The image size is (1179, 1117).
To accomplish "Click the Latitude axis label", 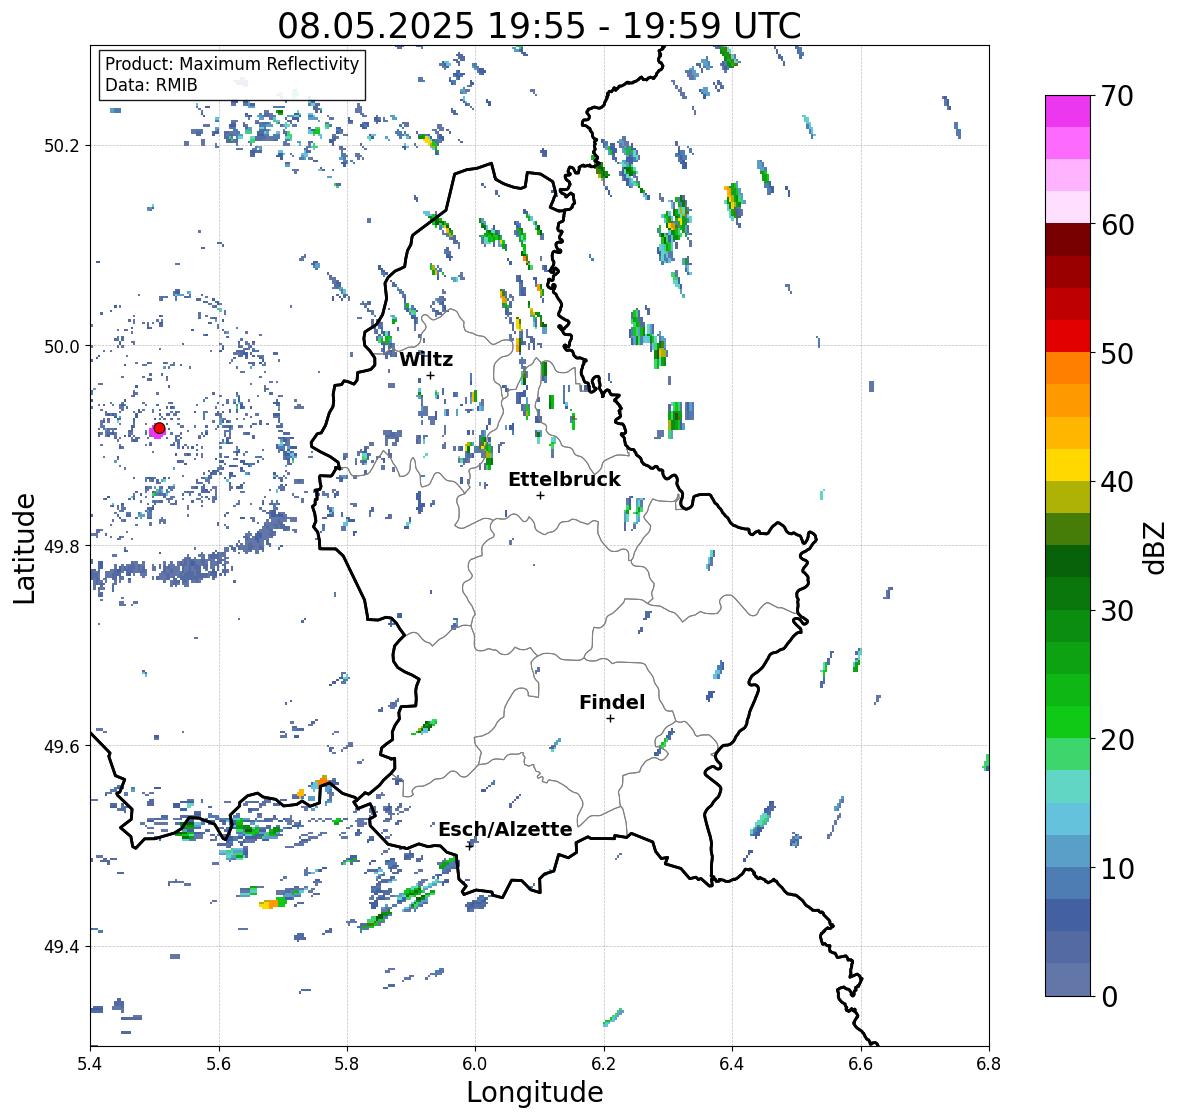I will (x=24, y=548).
